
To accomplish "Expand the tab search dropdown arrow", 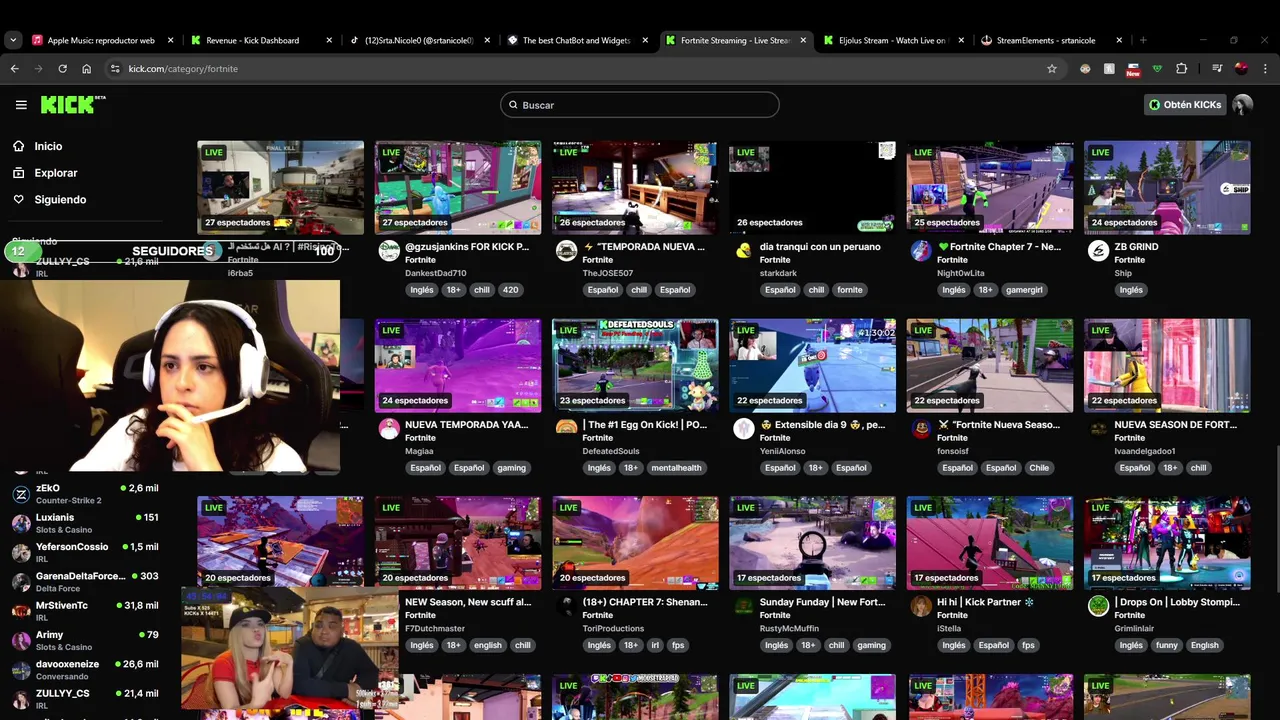I will [x=12, y=40].
